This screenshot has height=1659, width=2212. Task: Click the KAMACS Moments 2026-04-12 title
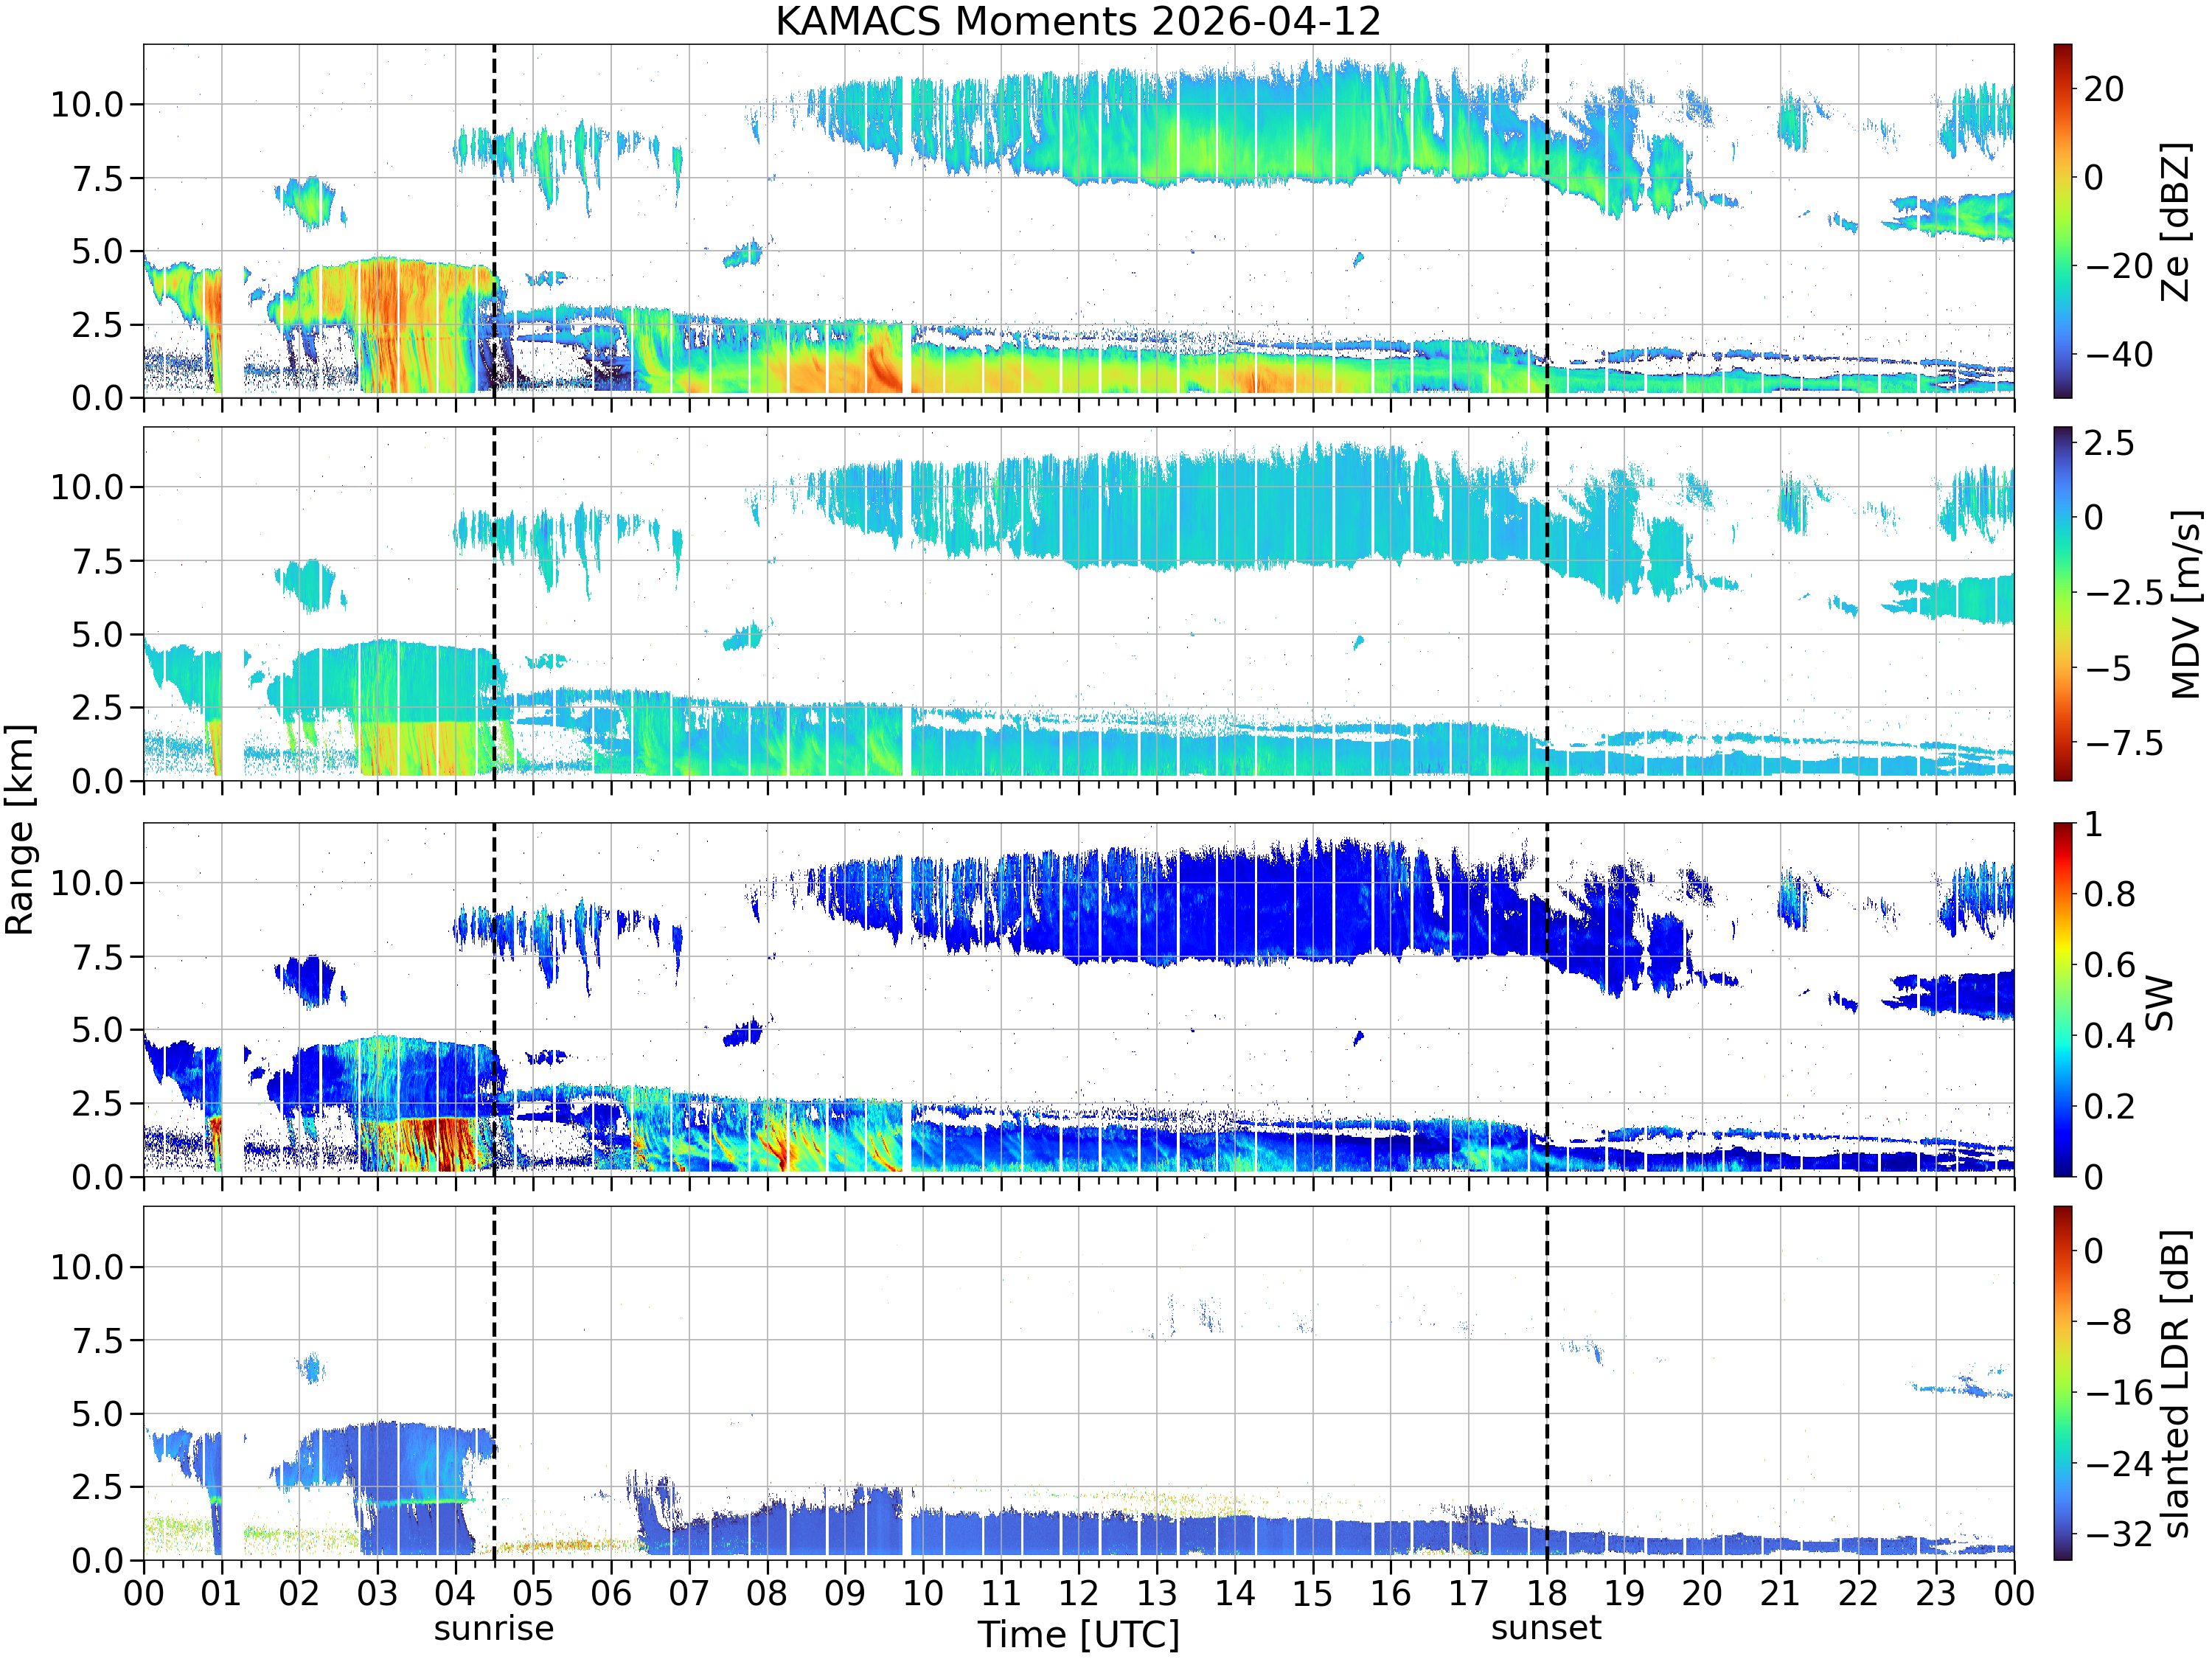pyautogui.click(x=1078, y=21)
